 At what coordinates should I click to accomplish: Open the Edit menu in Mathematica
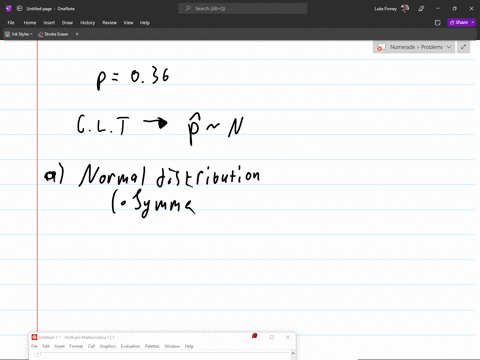(x=46, y=346)
